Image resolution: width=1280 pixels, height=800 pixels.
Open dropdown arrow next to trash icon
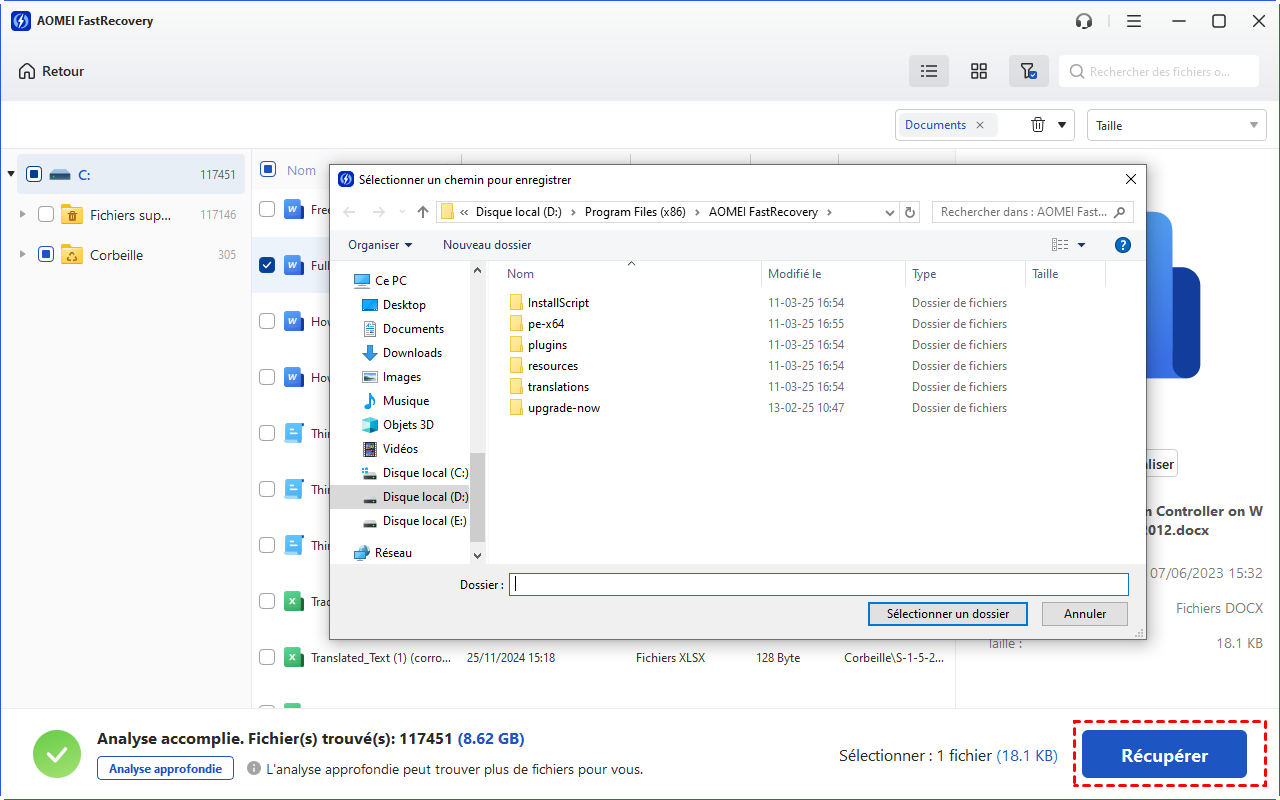(1062, 125)
